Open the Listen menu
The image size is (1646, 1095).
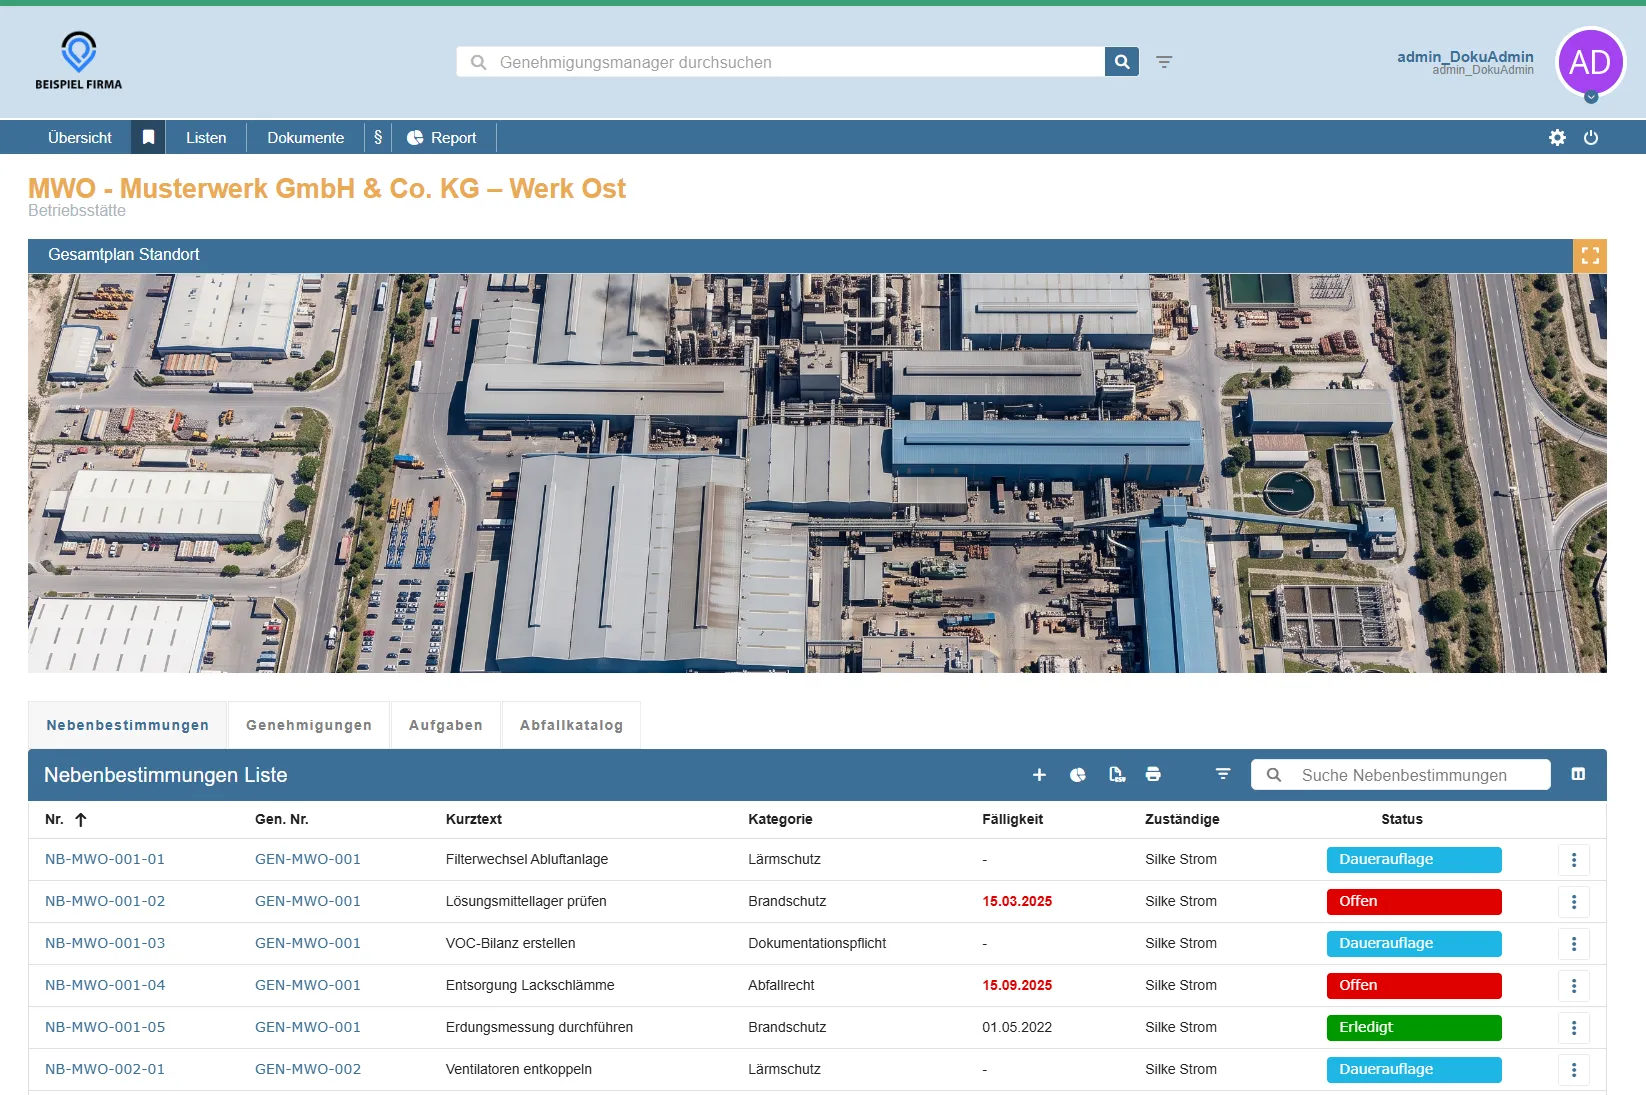point(206,137)
